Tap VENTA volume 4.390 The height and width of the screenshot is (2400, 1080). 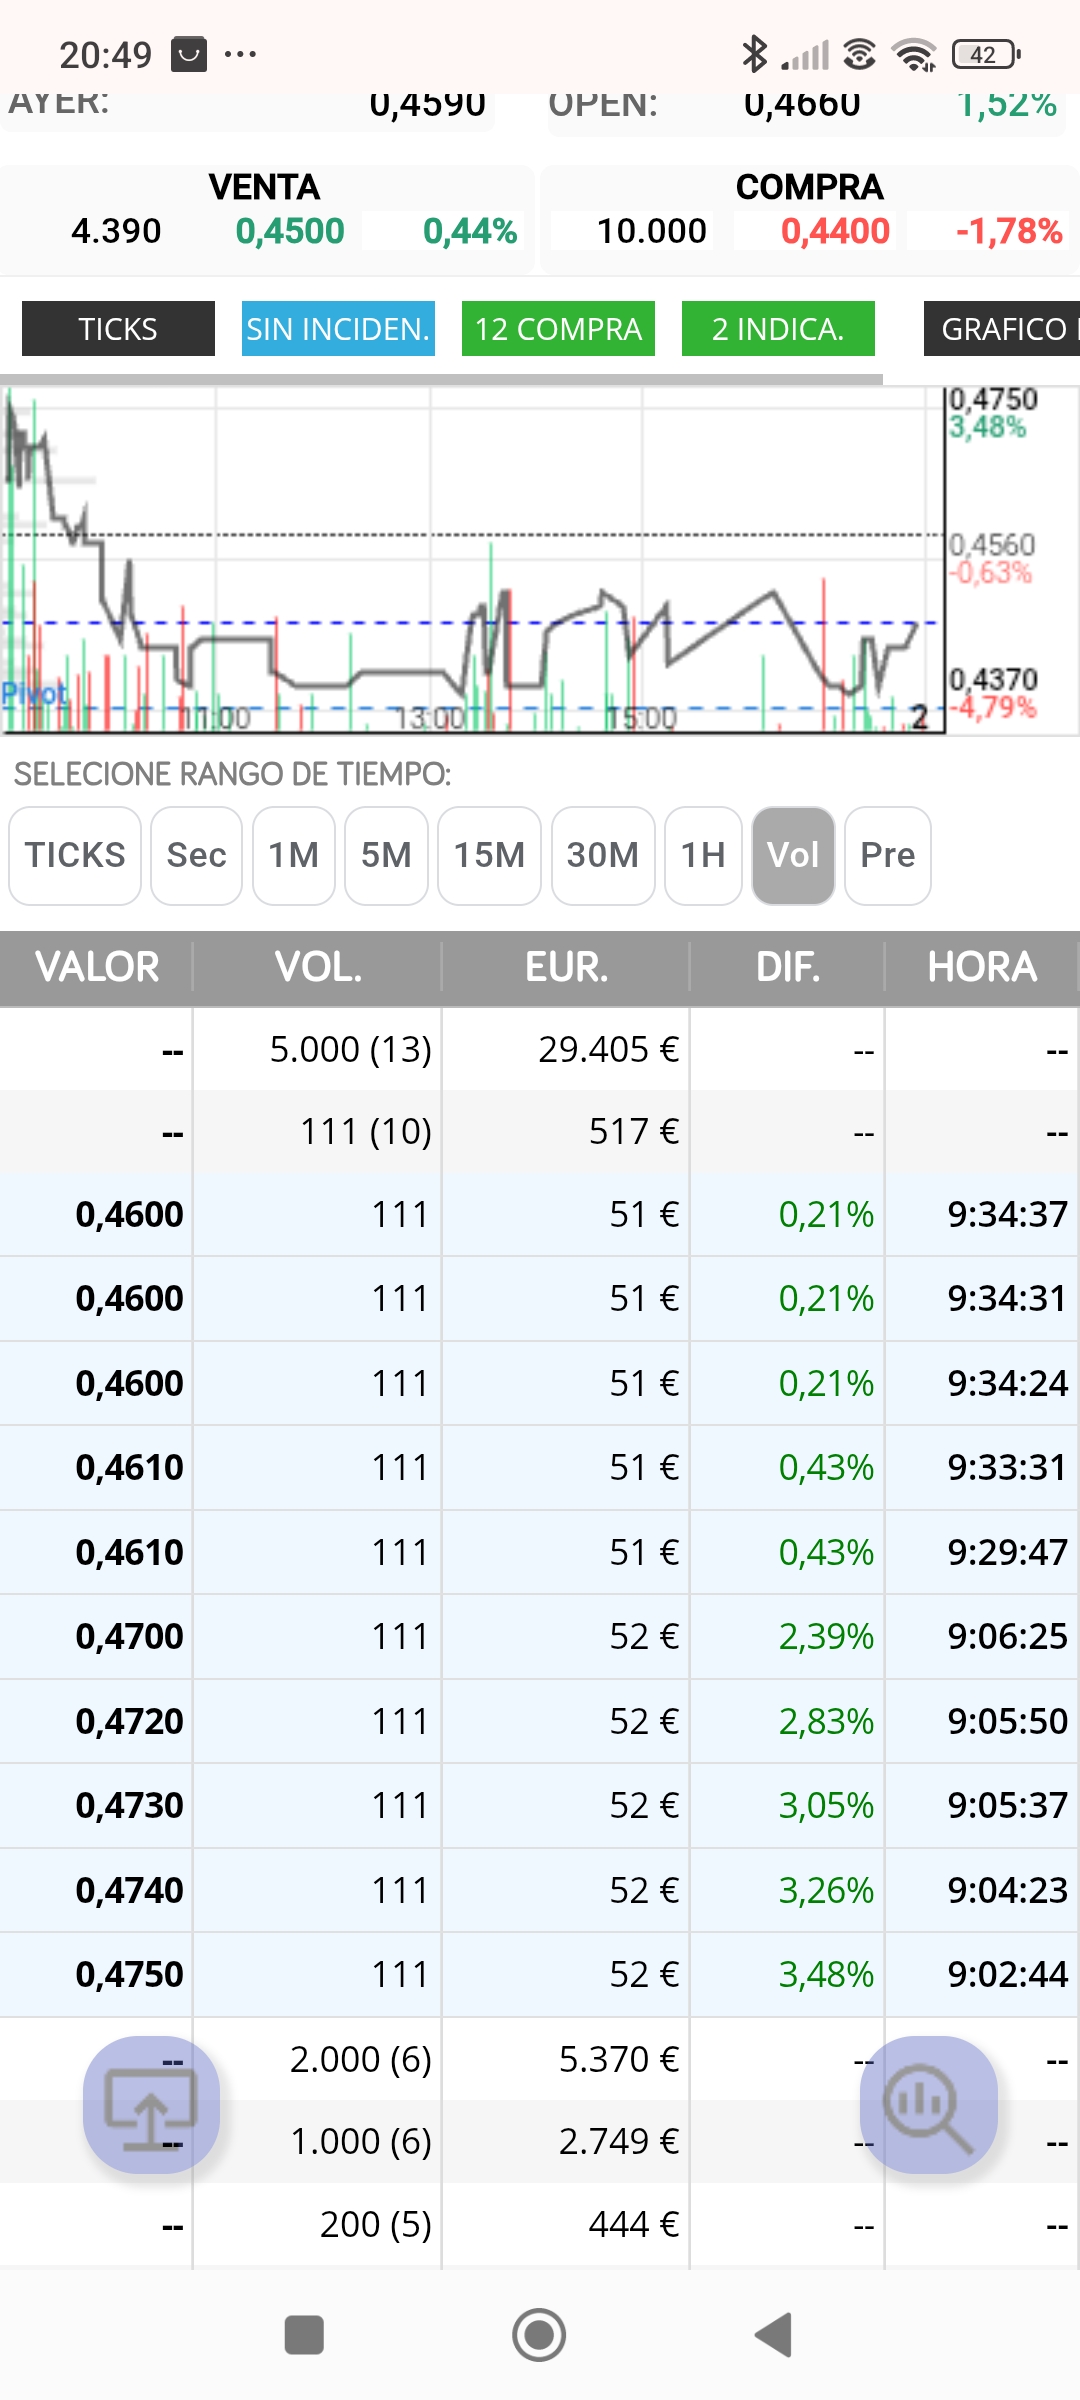(x=116, y=231)
